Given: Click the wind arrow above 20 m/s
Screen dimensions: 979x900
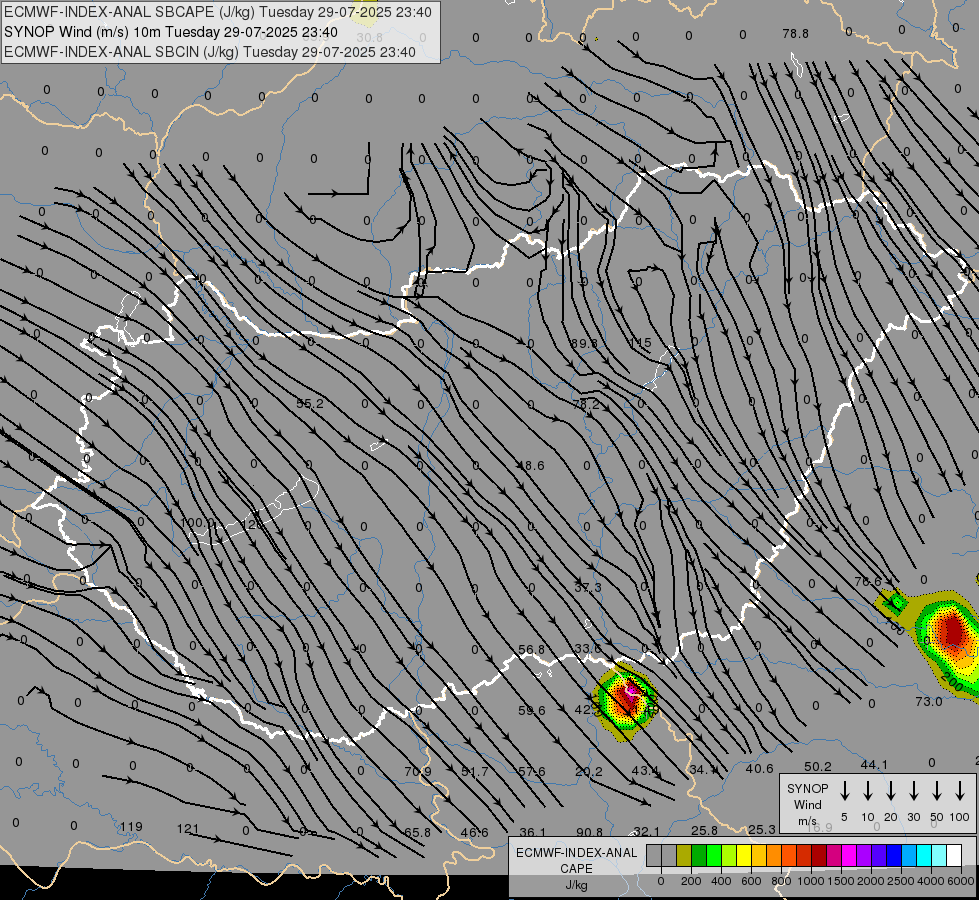Looking at the screenshot, I should coord(891,791).
